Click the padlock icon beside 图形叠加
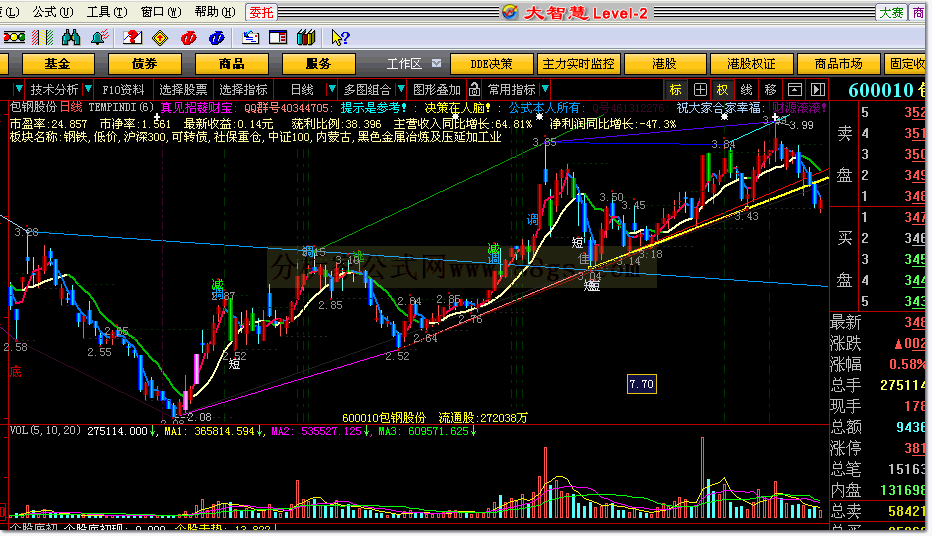Image resolution: width=932 pixels, height=536 pixels. [x=474, y=90]
